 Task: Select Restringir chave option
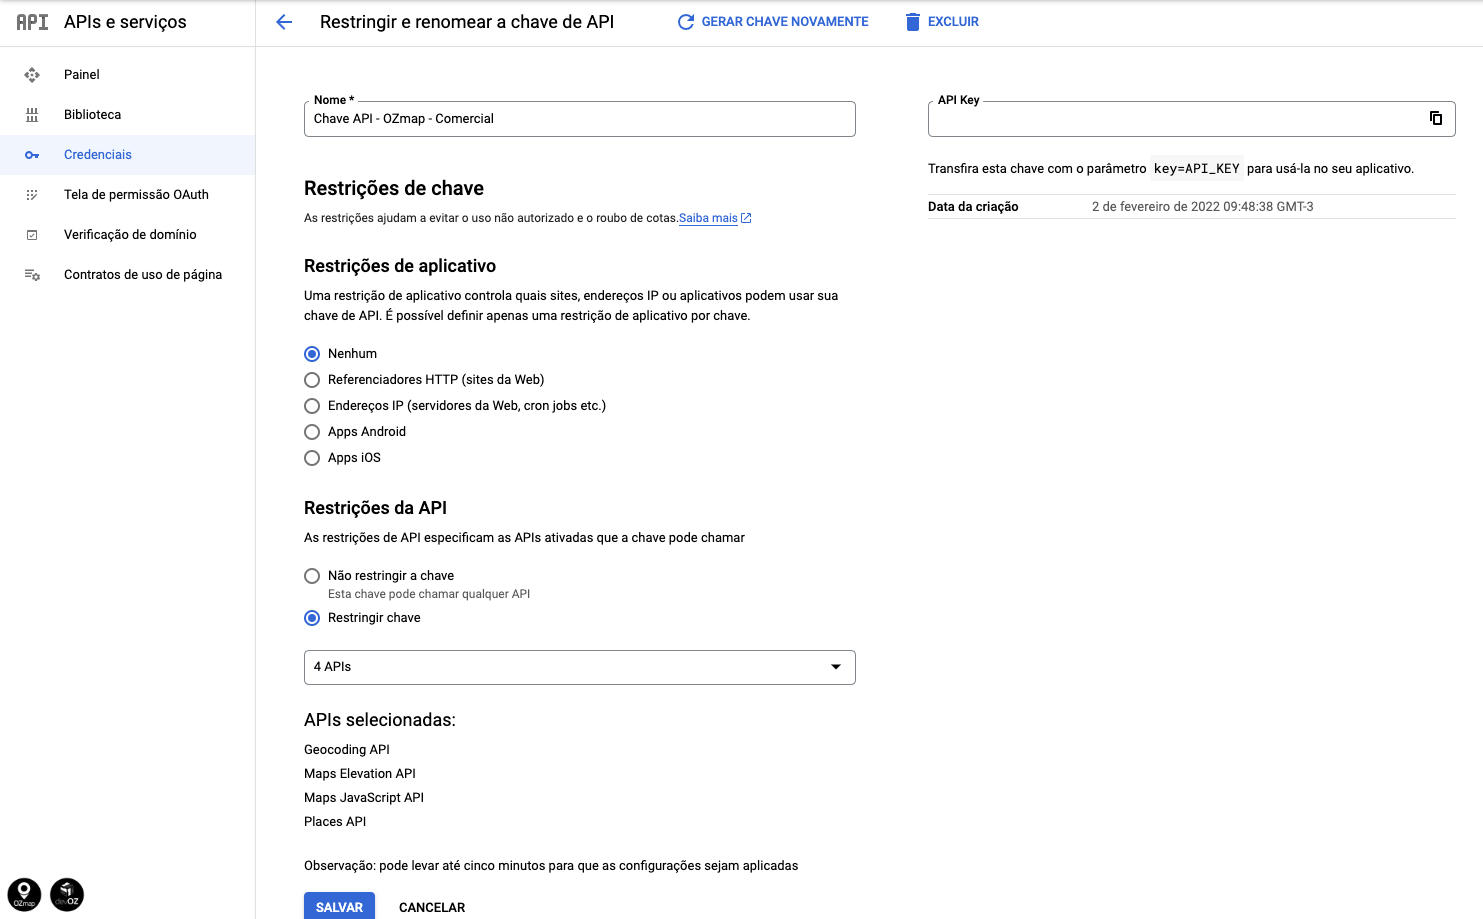tap(312, 618)
